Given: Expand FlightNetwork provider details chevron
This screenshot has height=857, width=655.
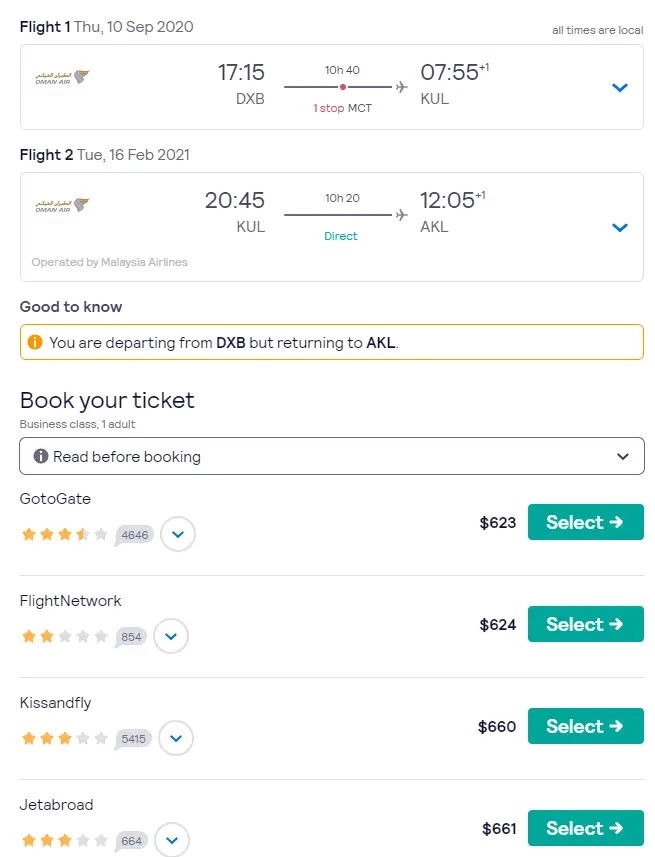Looking at the screenshot, I should (x=171, y=636).
